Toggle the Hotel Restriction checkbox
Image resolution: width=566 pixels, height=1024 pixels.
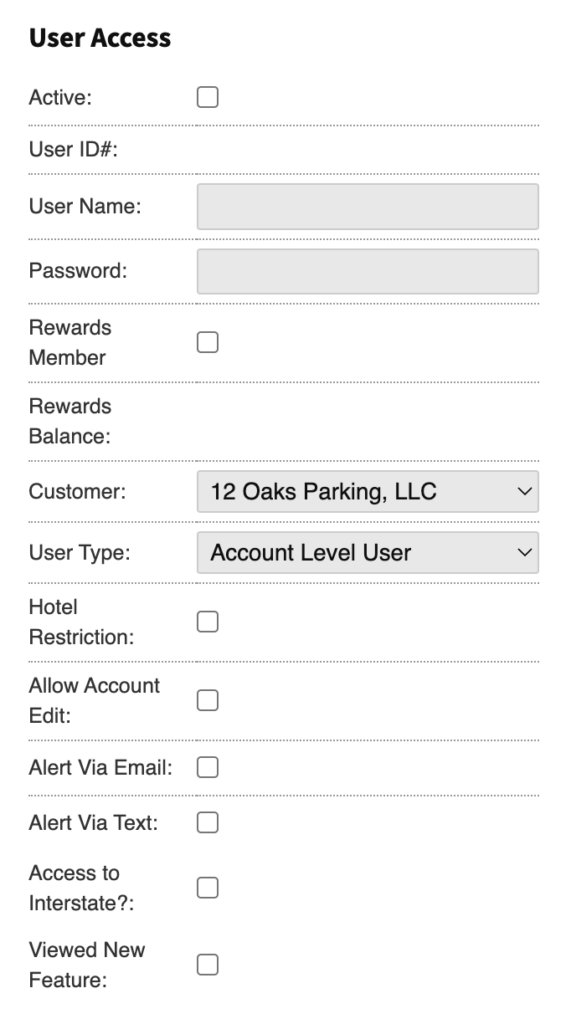(208, 622)
